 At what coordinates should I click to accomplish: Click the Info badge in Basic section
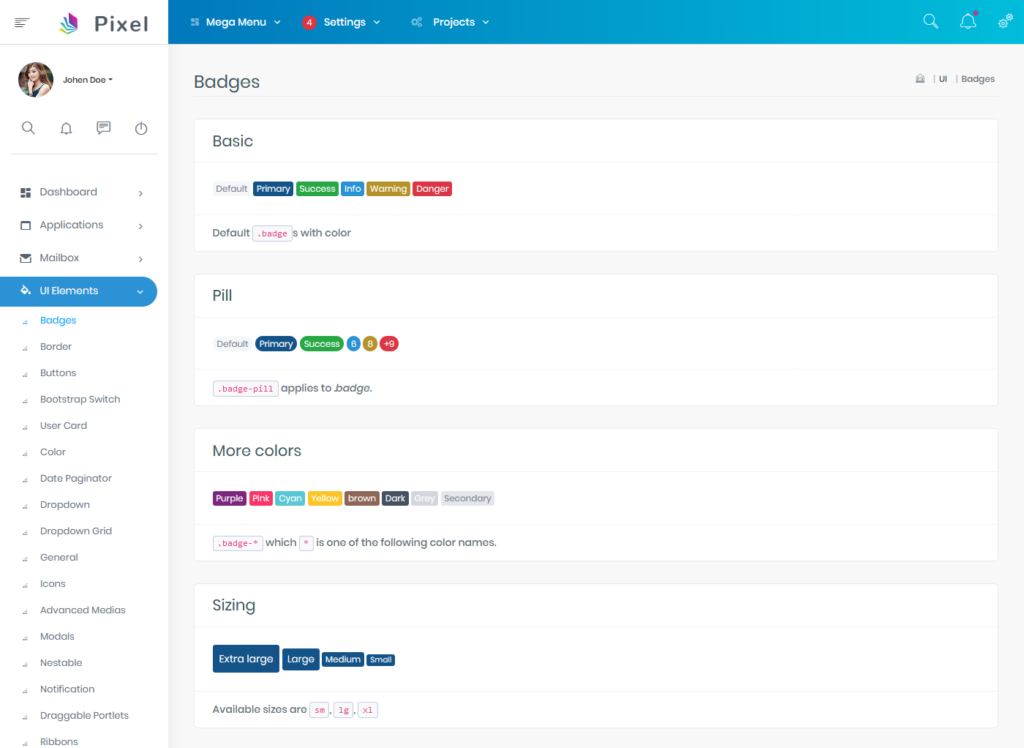[352, 189]
